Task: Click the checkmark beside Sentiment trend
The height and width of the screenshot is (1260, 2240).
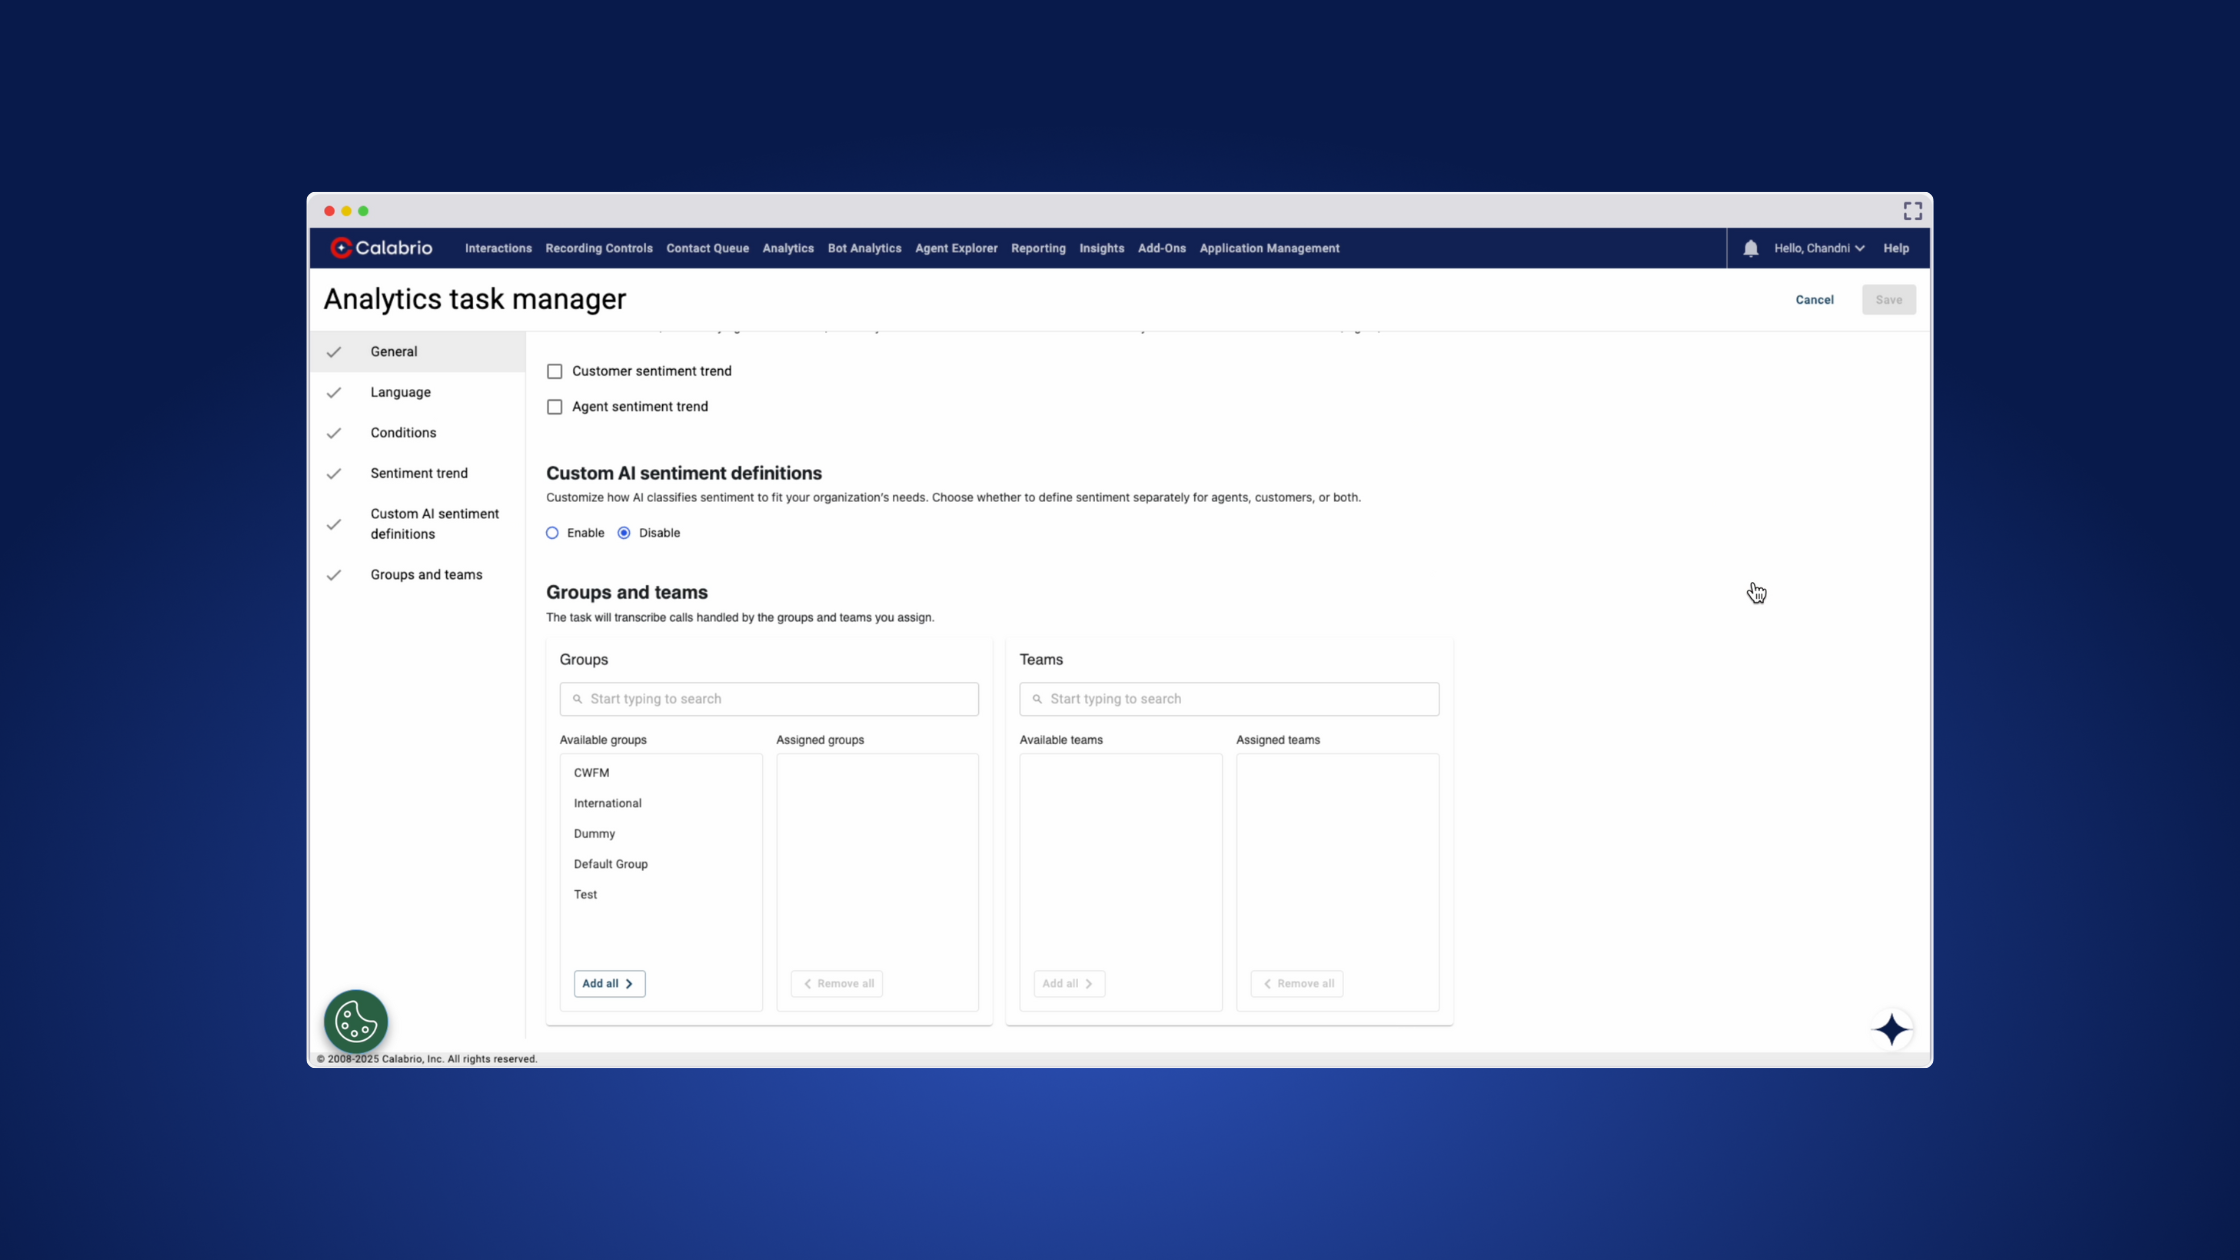Action: [334, 474]
